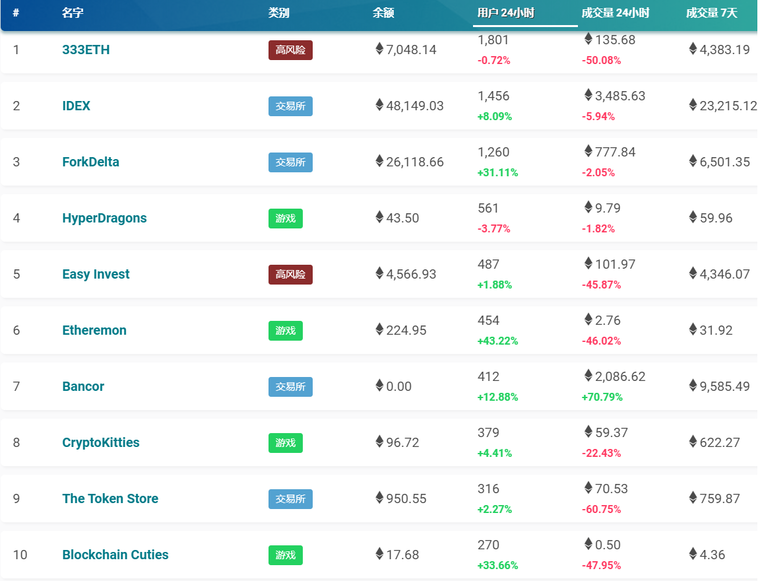Click Ethereum icon beside balance 7,048.14

point(380,48)
